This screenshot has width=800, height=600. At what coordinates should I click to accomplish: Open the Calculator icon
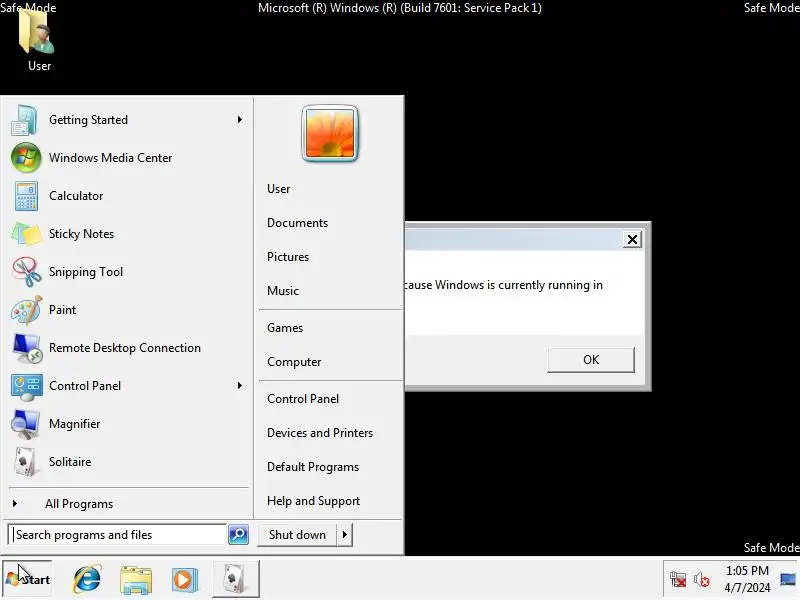pos(26,196)
